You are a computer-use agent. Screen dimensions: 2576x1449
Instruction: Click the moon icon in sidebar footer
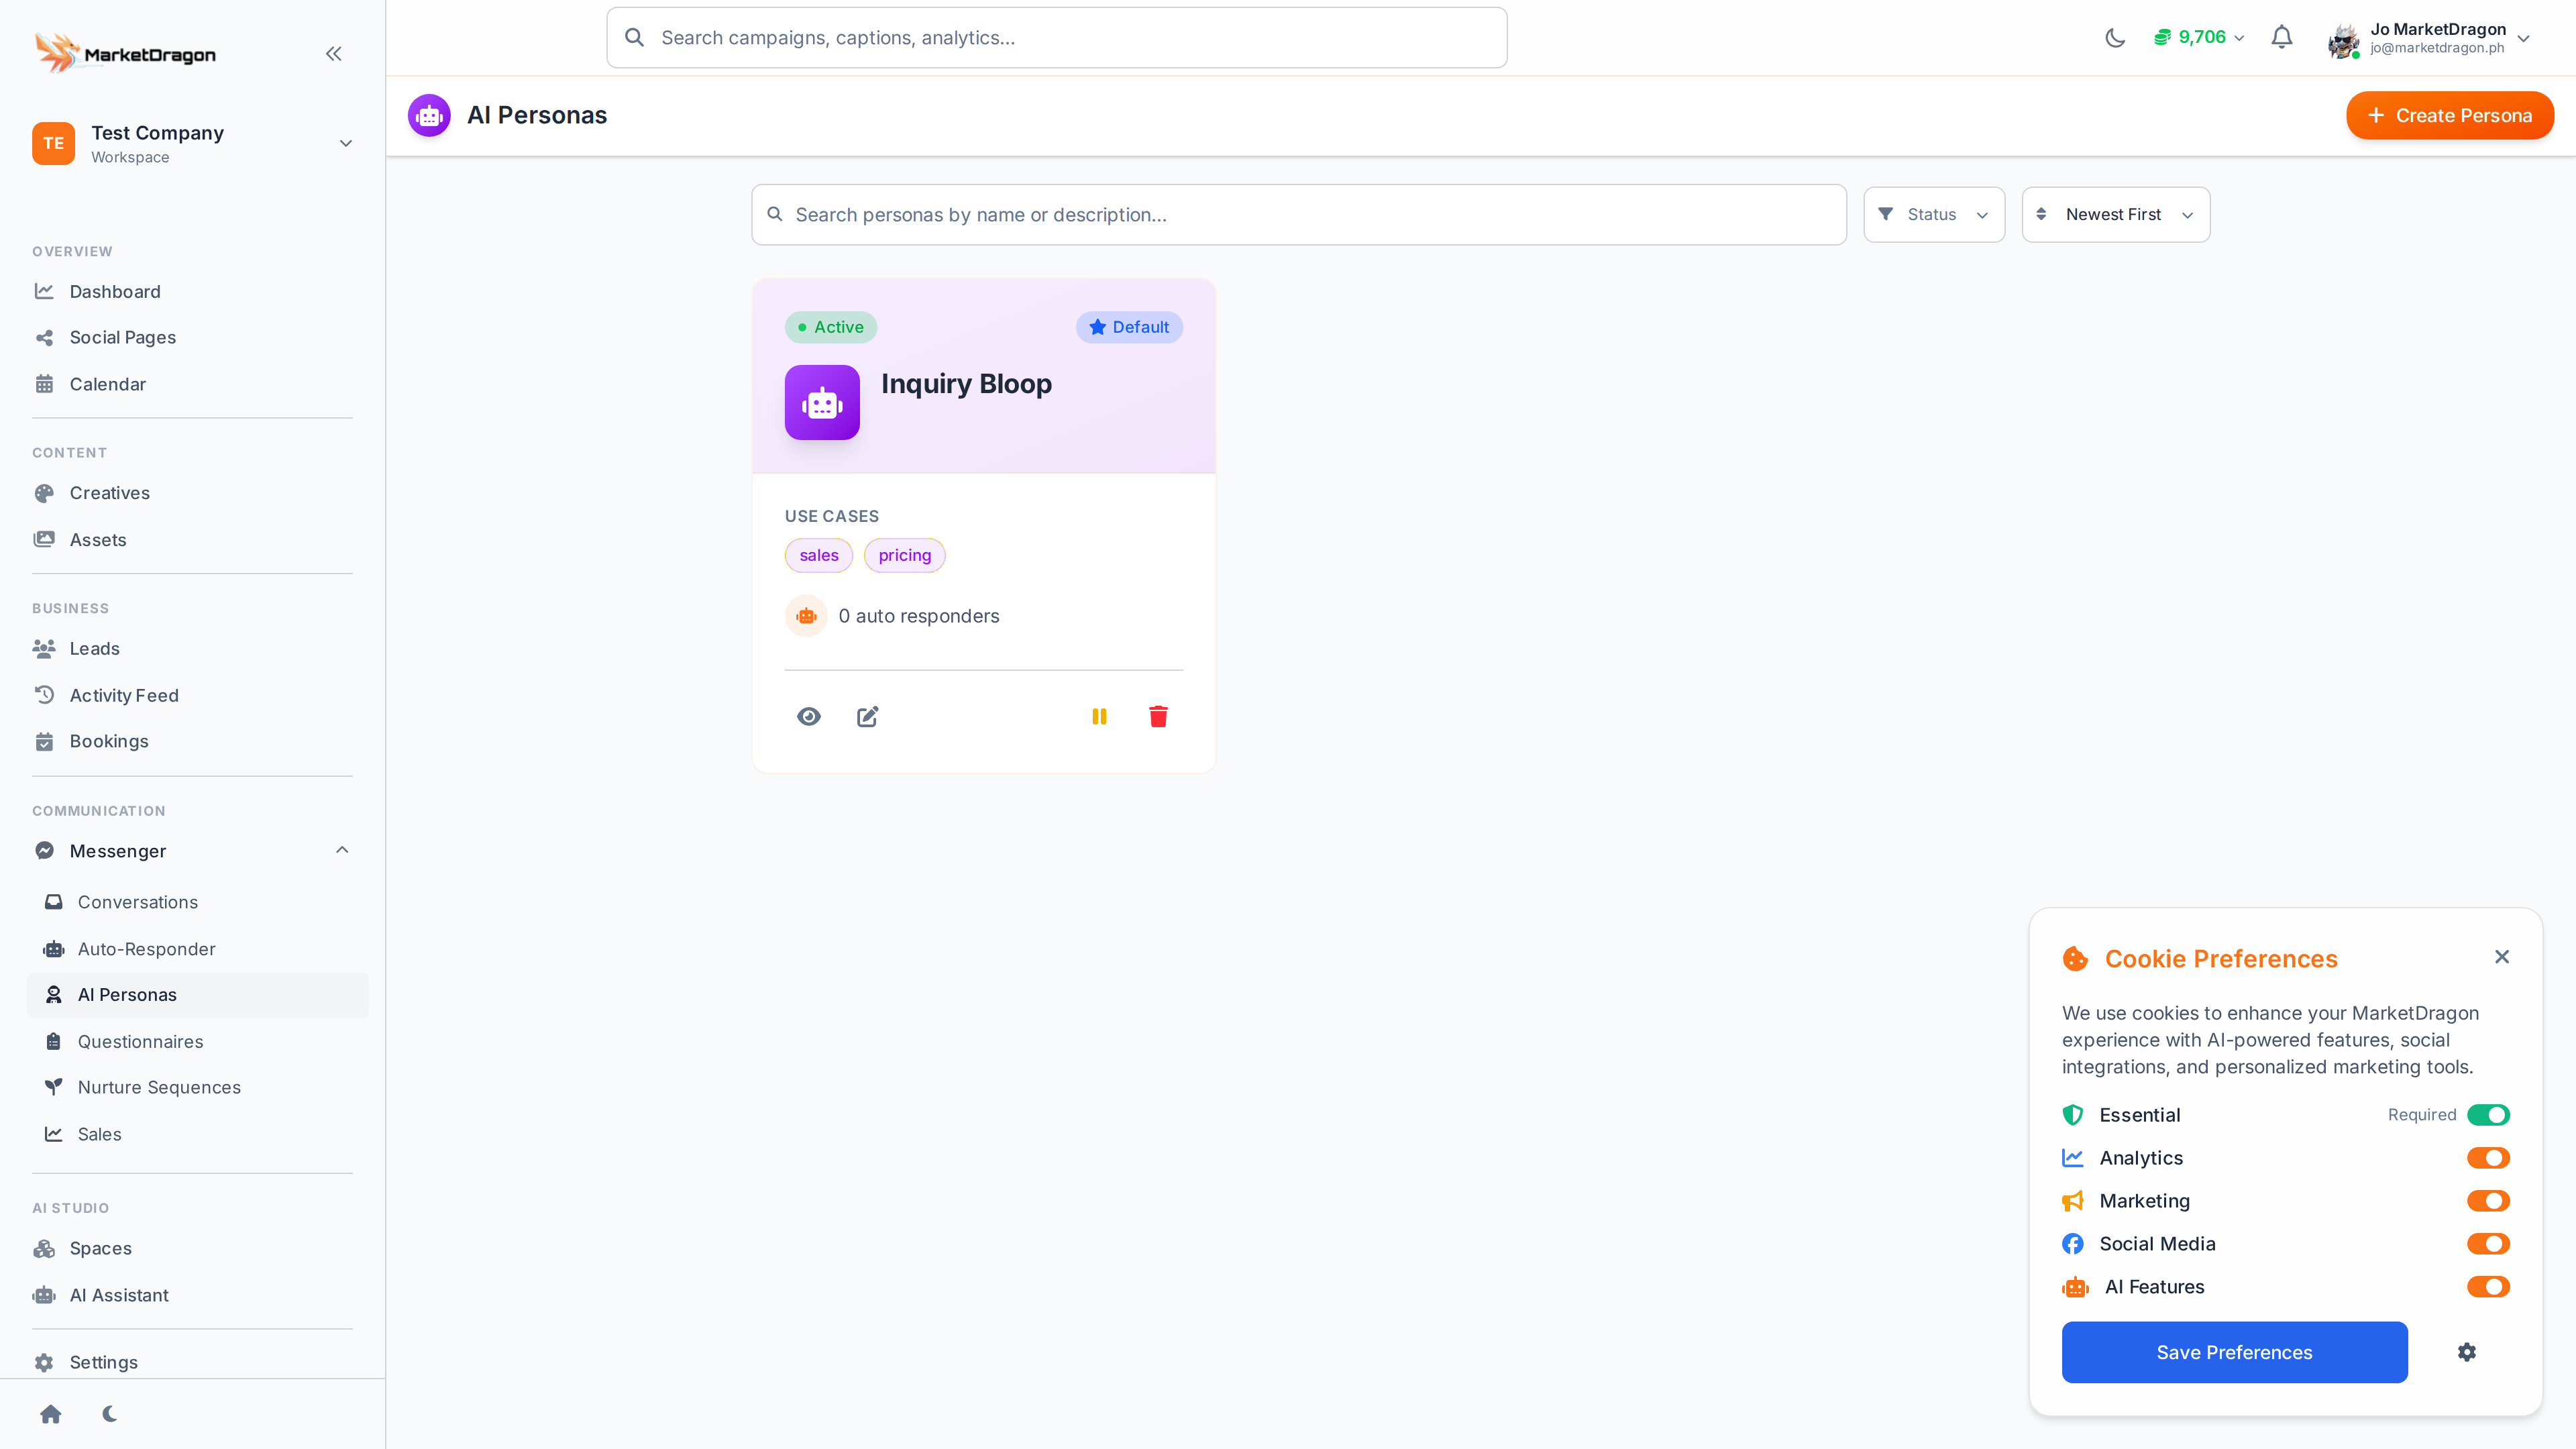pos(110,1414)
